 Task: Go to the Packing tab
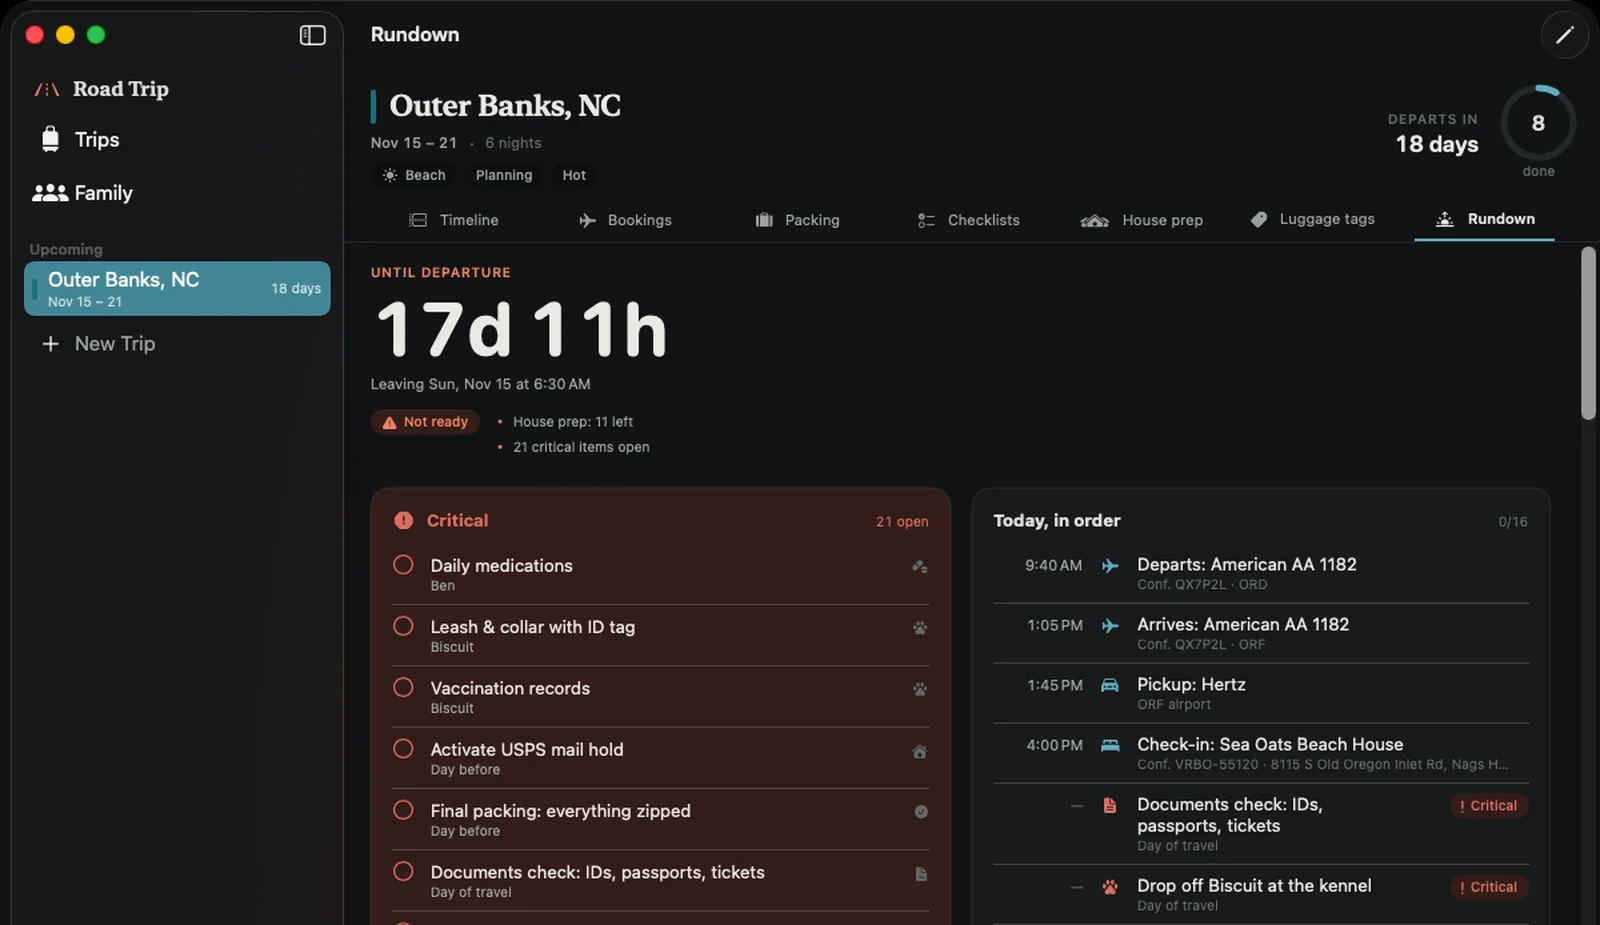click(x=797, y=220)
